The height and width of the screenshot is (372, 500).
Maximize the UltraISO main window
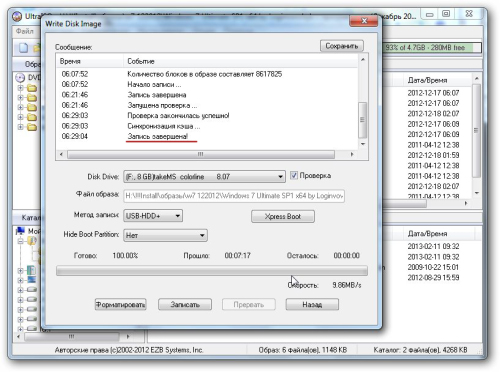click(x=446, y=14)
